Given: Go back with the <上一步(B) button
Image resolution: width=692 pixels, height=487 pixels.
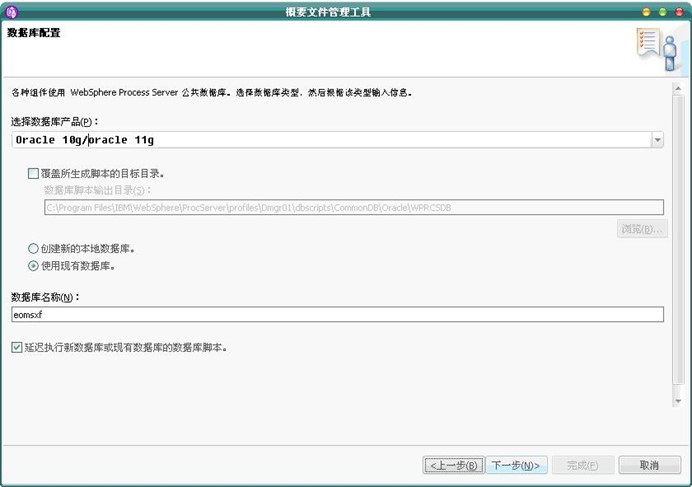Looking at the screenshot, I should (x=454, y=465).
